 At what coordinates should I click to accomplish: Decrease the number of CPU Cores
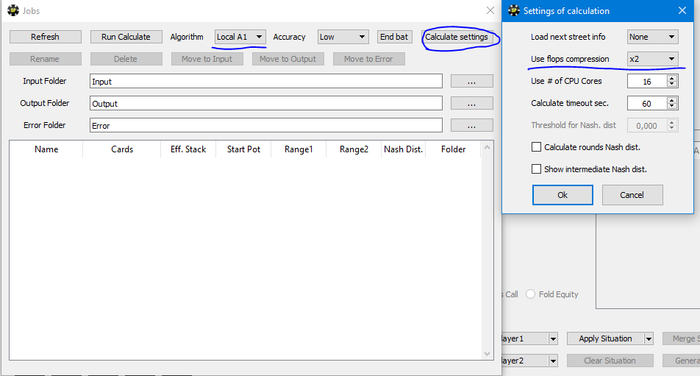pos(672,84)
